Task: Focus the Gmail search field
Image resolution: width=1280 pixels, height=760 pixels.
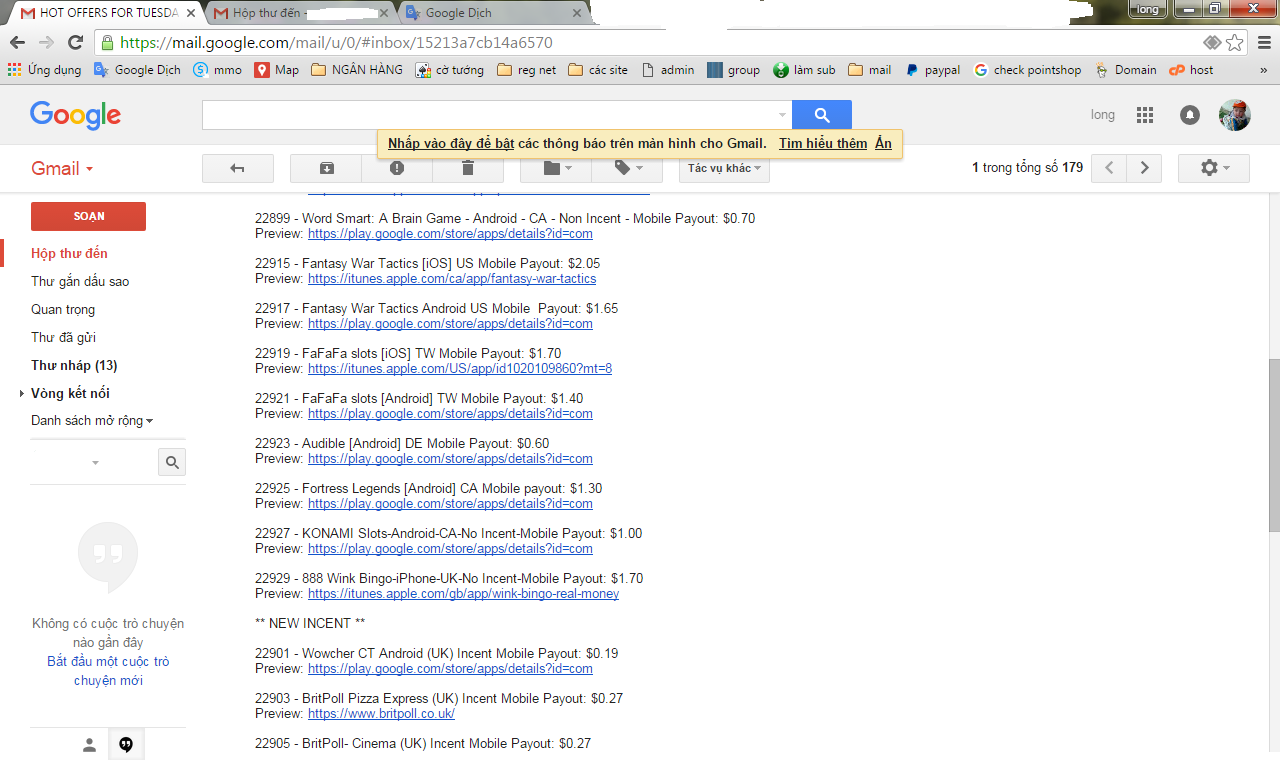Action: tap(490, 115)
